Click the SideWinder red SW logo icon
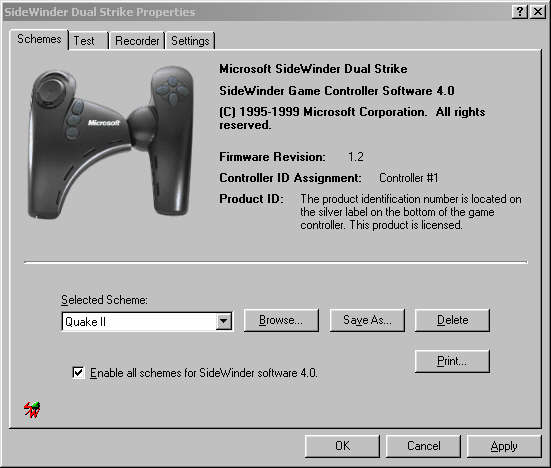This screenshot has height=468, width=551. coord(32,410)
